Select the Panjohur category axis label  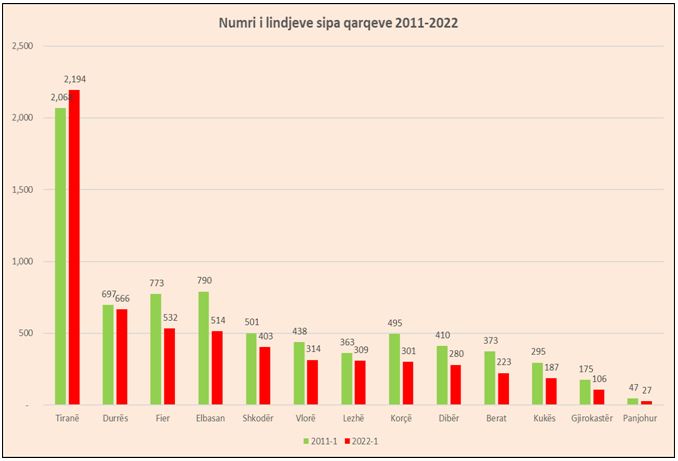click(640, 417)
